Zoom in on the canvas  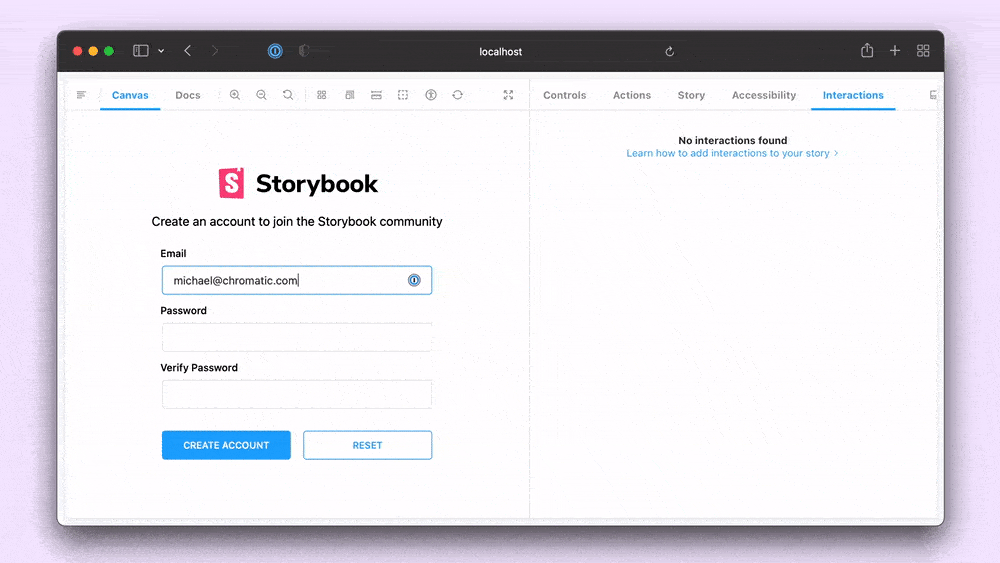235,95
